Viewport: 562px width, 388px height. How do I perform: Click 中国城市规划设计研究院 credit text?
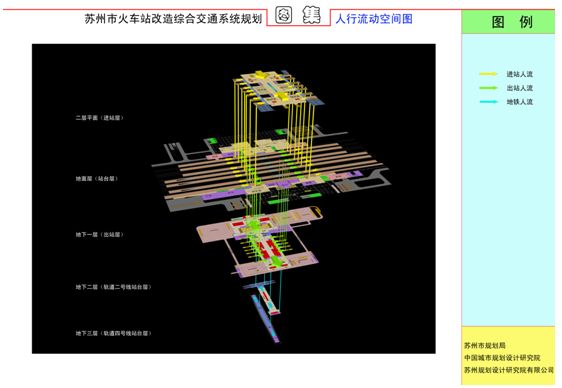pos(502,358)
